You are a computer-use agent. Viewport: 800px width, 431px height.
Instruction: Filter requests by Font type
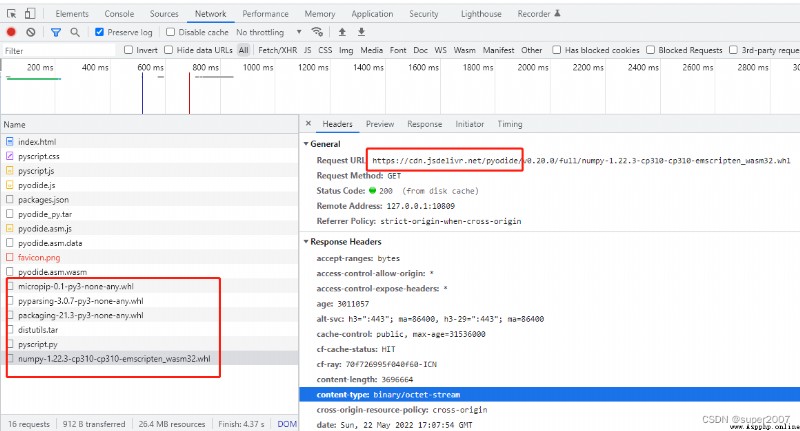(x=398, y=50)
